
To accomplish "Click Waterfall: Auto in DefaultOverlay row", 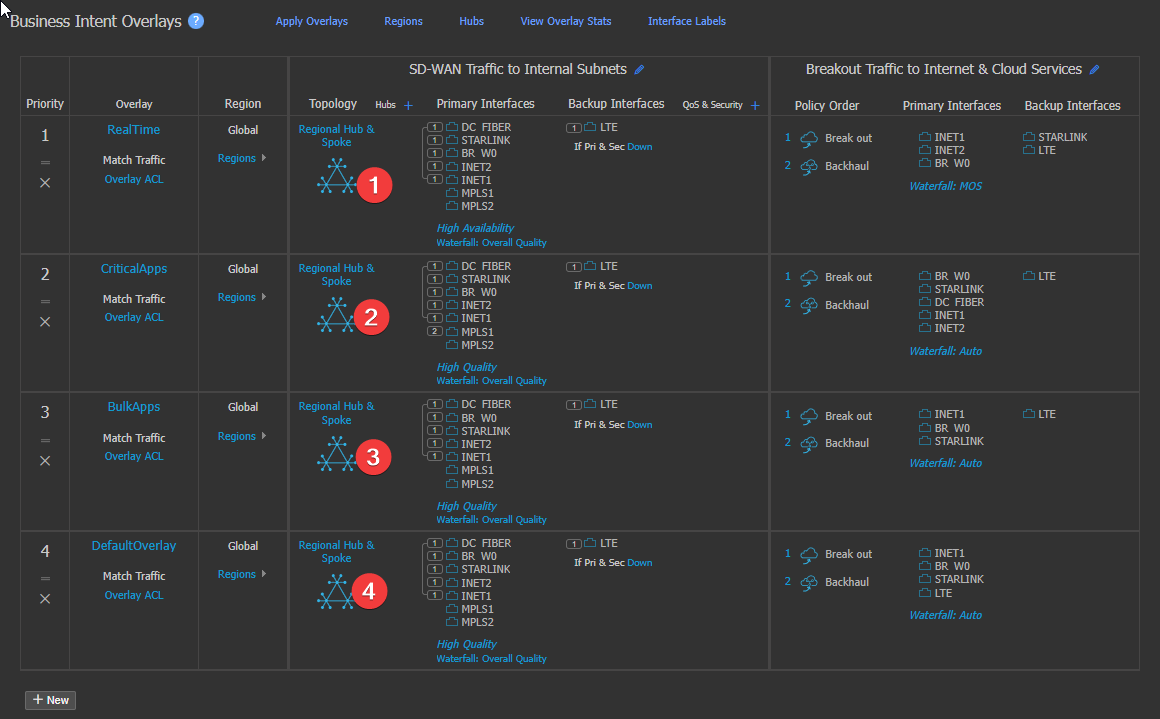I will click(x=945, y=615).
